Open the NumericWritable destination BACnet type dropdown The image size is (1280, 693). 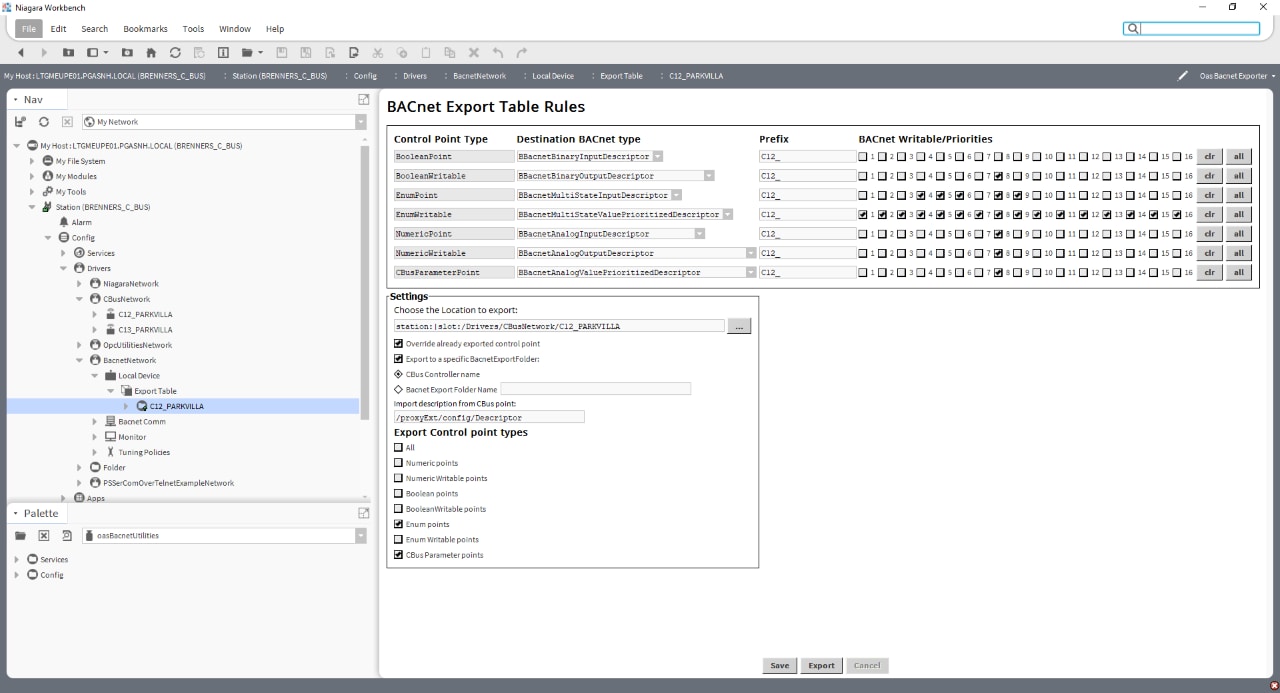tap(751, 253)
